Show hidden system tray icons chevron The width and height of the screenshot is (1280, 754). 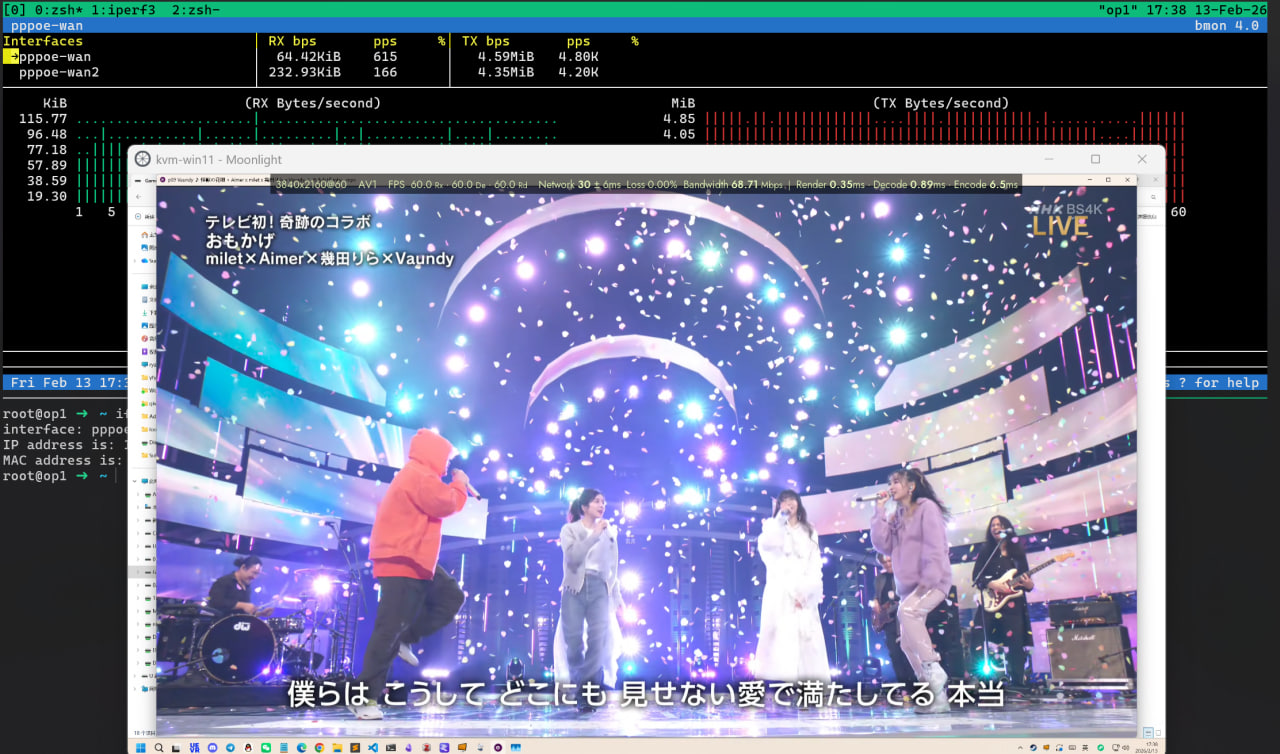[x=1020, y=747]
